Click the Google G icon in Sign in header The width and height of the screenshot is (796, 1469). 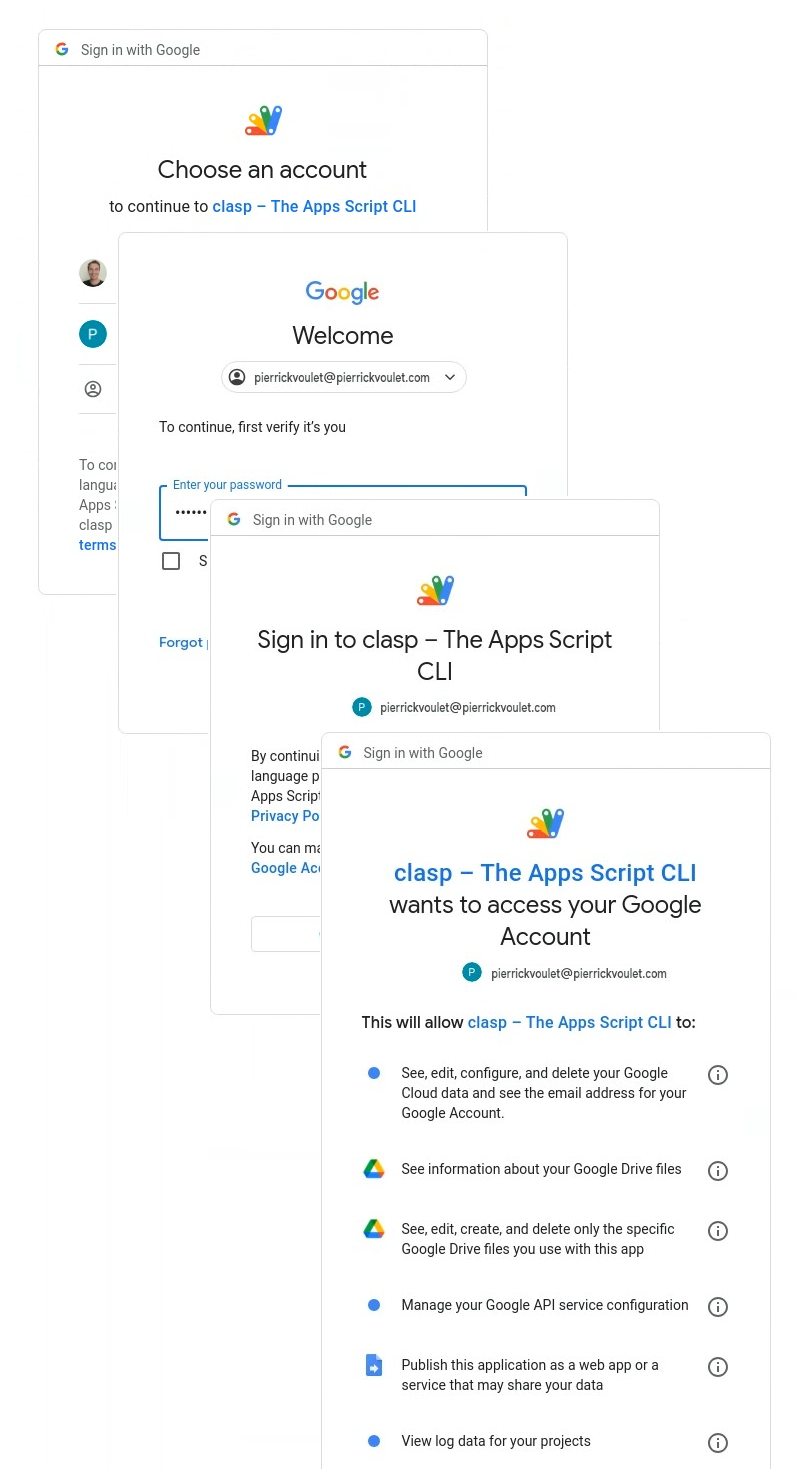[62, 49]
